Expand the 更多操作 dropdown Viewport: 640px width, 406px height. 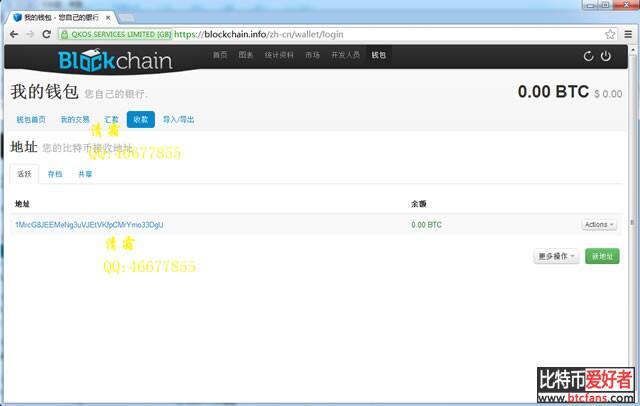coord(556,256)
